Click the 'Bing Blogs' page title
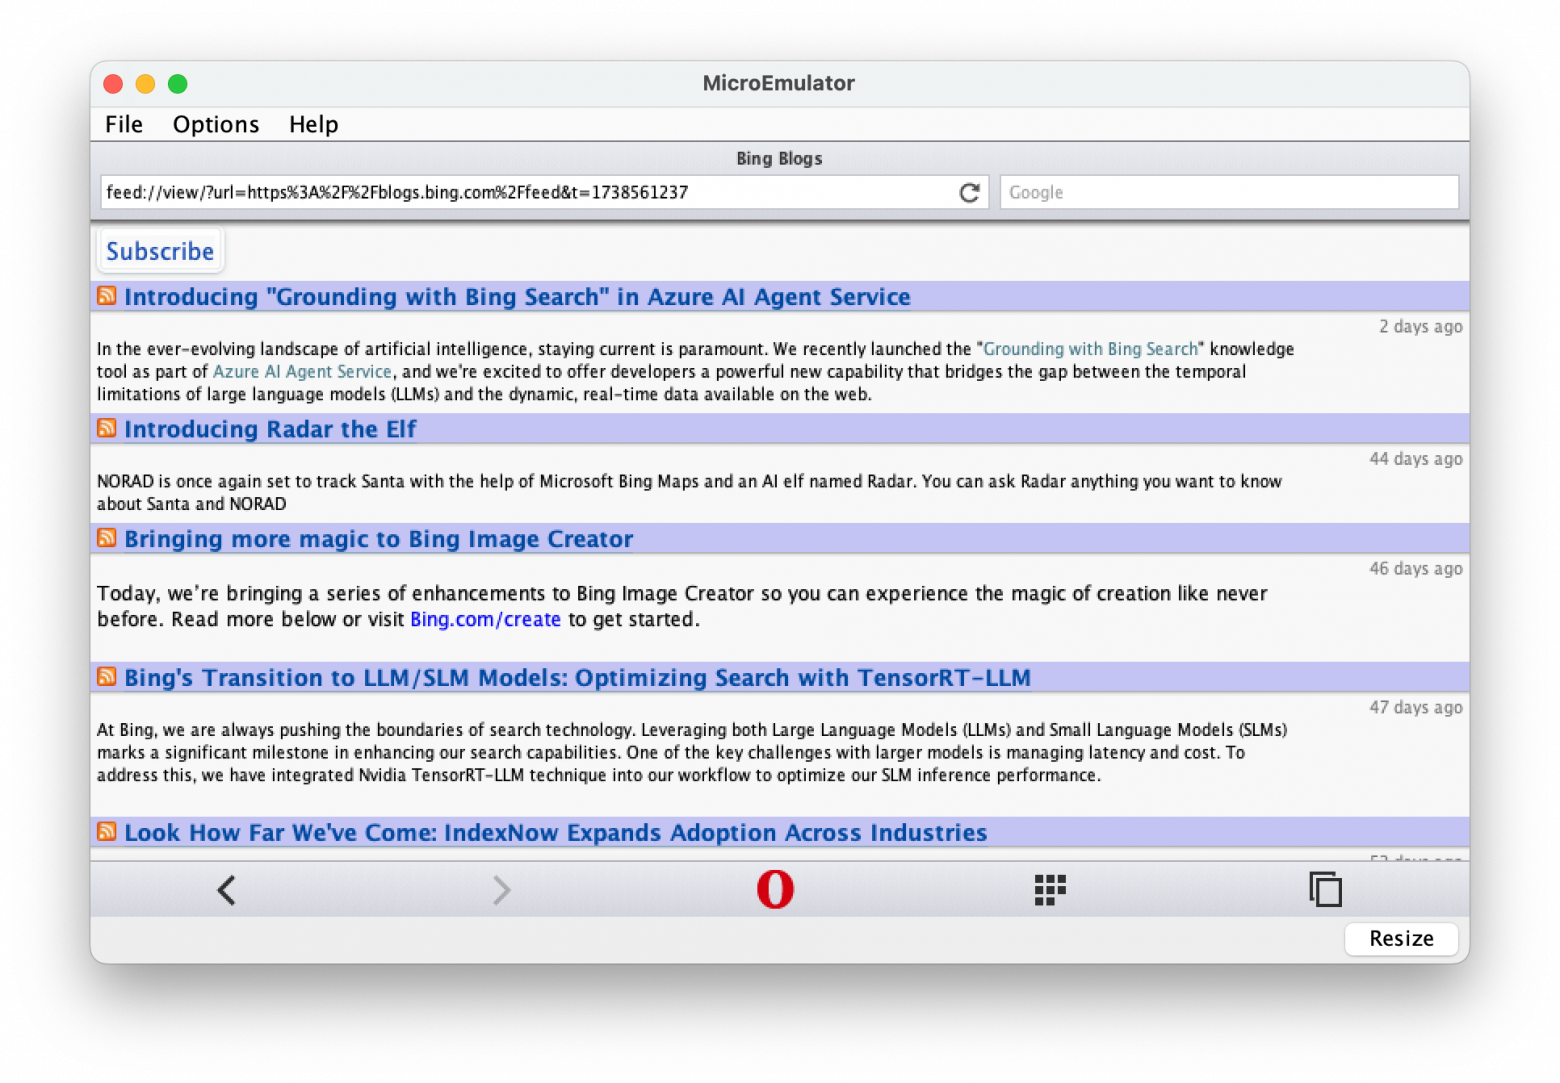1560x1083 pixels. tap(779, 159)
